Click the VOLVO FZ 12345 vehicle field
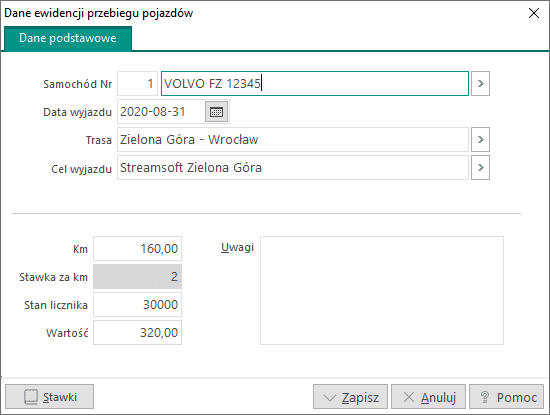Screen dimensions: 550x415 (x=315, y=83)
